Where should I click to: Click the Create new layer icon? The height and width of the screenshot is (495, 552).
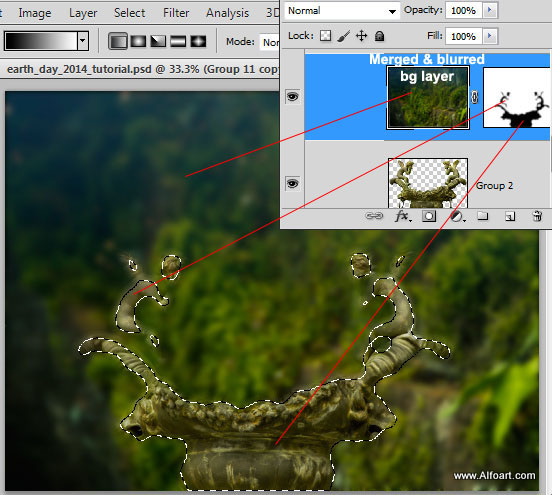510,216
